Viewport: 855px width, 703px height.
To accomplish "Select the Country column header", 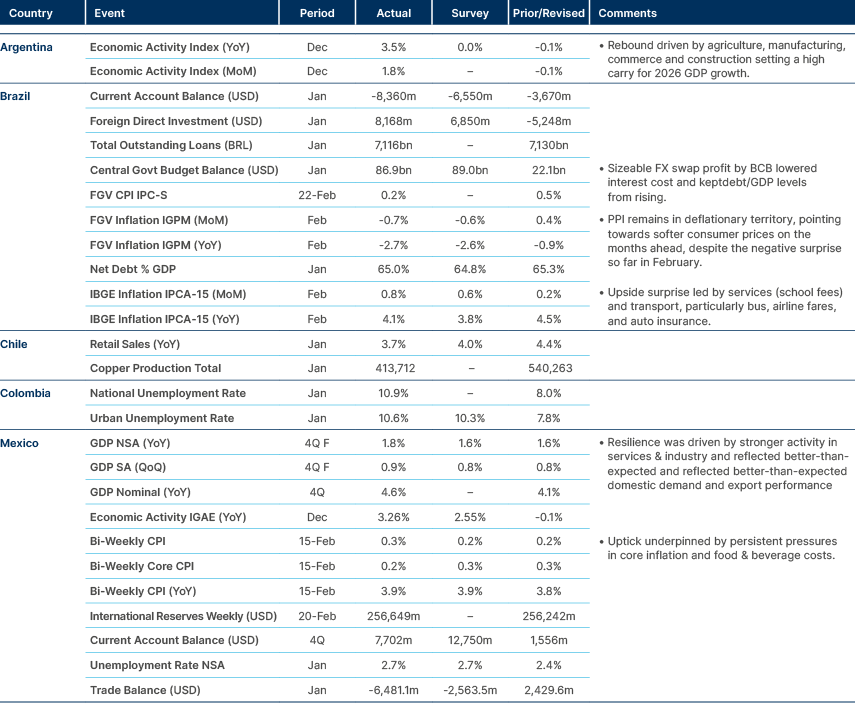I will click(30, 13).
